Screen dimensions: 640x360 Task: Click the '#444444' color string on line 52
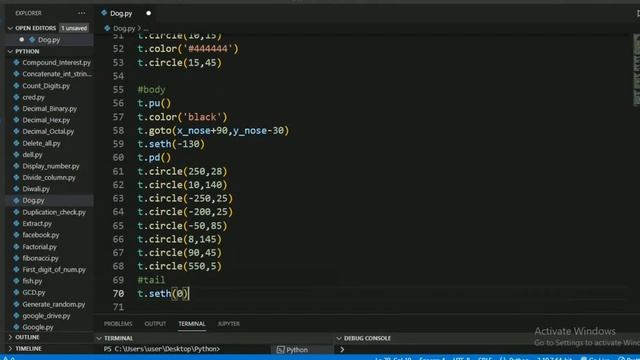click(208, 49)
